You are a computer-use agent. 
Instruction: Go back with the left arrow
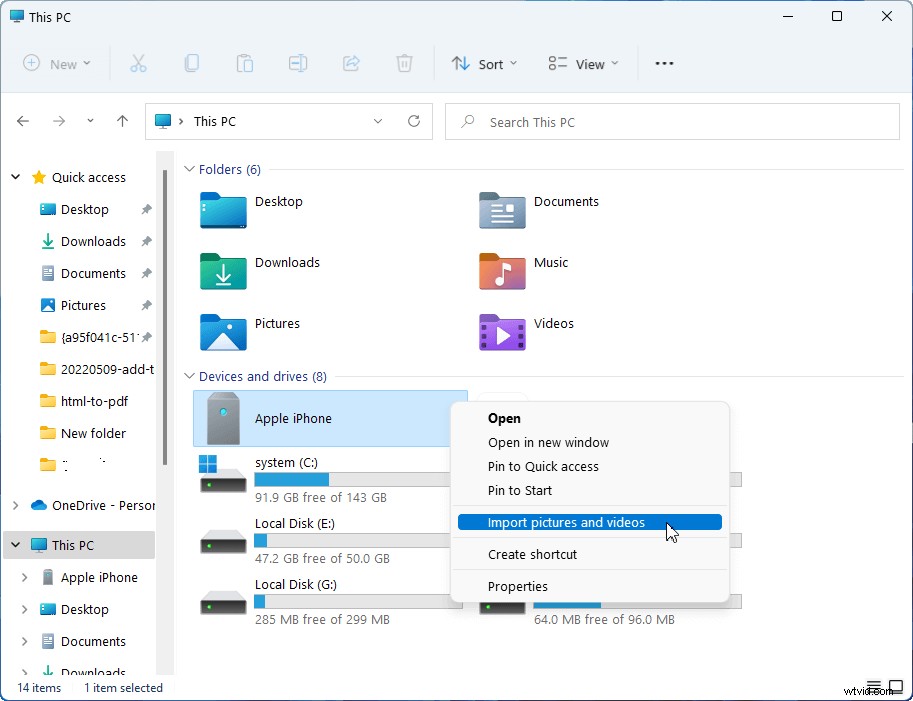coord(23,121)
